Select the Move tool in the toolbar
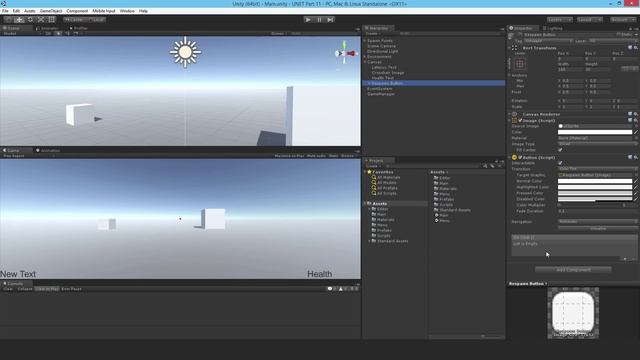This screenshot has height=360, width=640. [19, 20]
